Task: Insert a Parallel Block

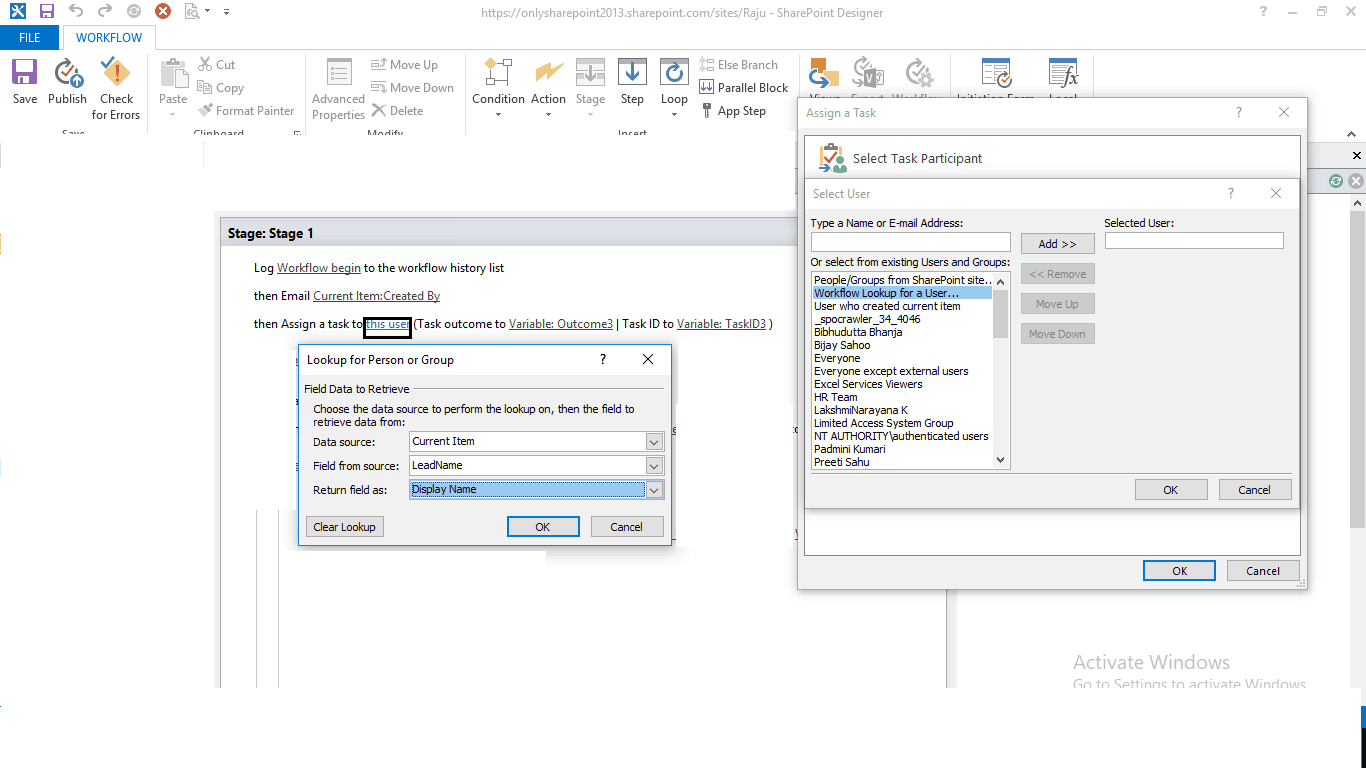Action: coord(744,88)
